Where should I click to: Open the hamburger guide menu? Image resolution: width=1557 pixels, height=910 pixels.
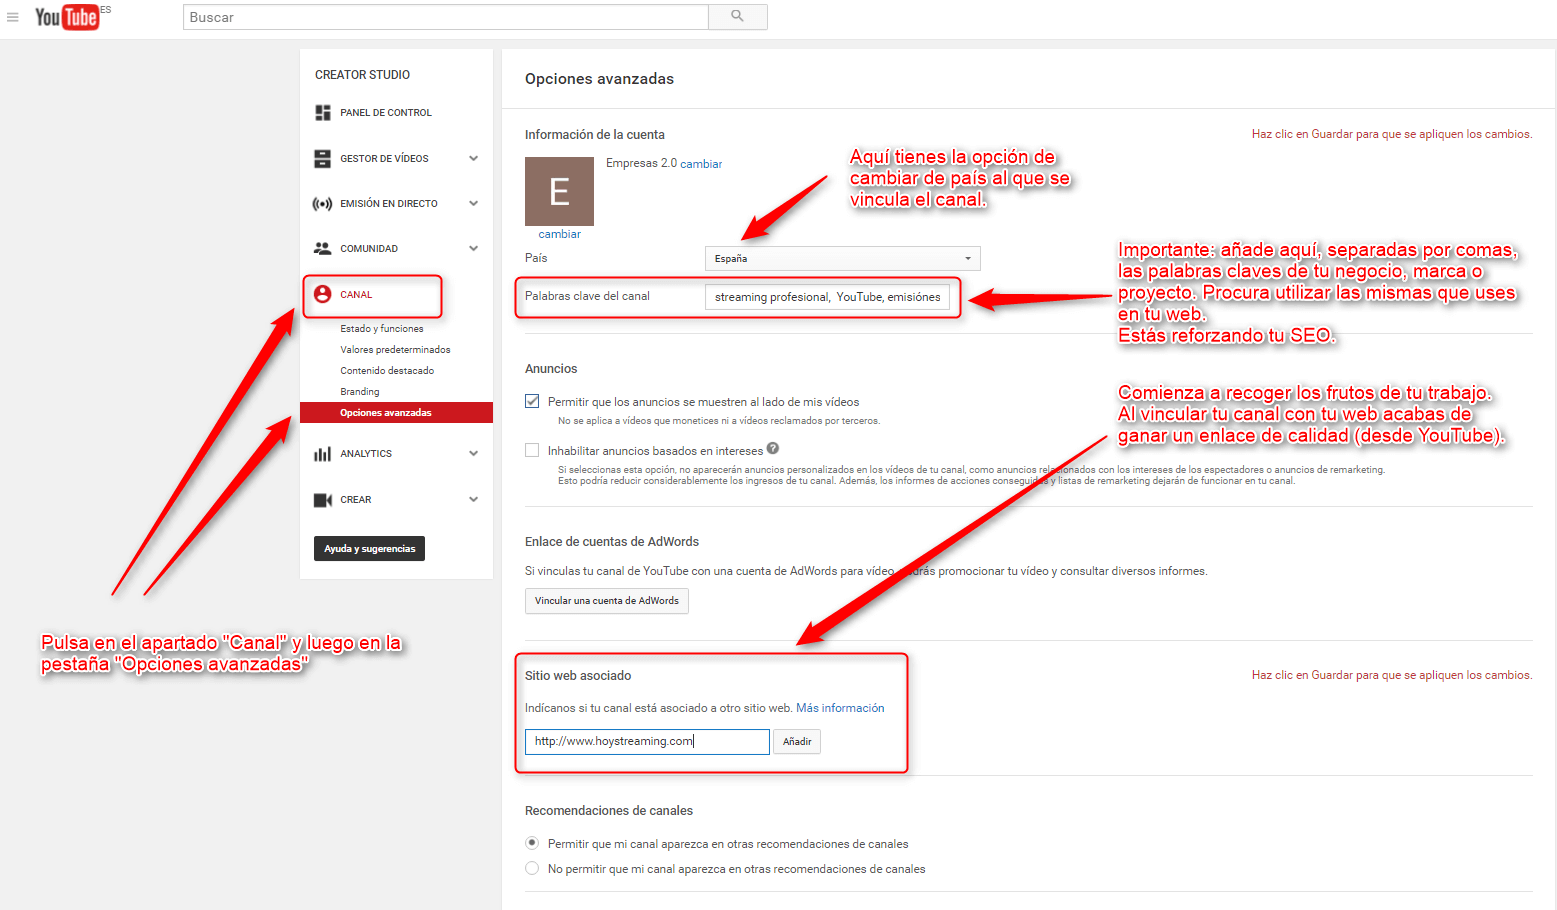coord(13,17)
